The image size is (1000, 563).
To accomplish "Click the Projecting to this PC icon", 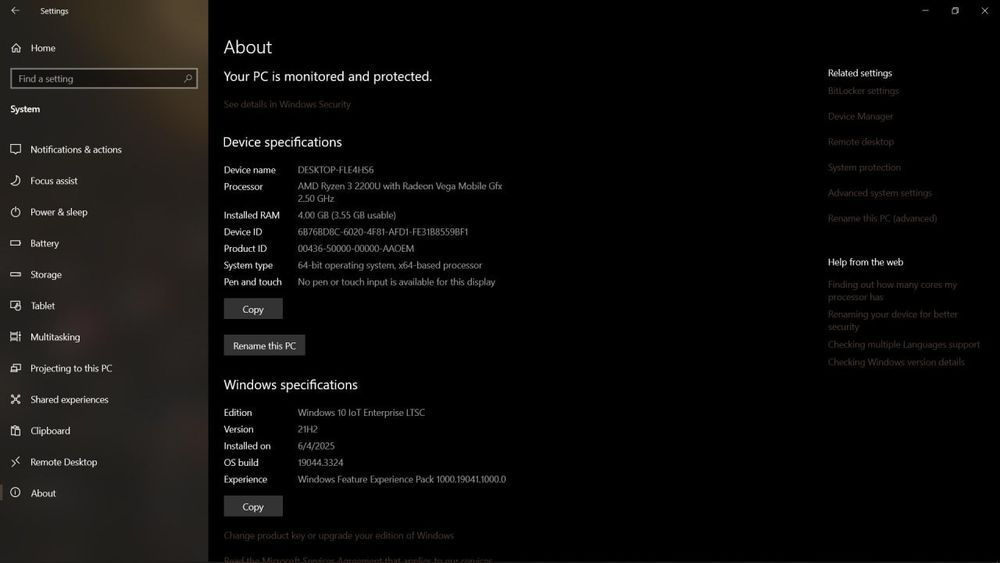I will coord(16,368).
